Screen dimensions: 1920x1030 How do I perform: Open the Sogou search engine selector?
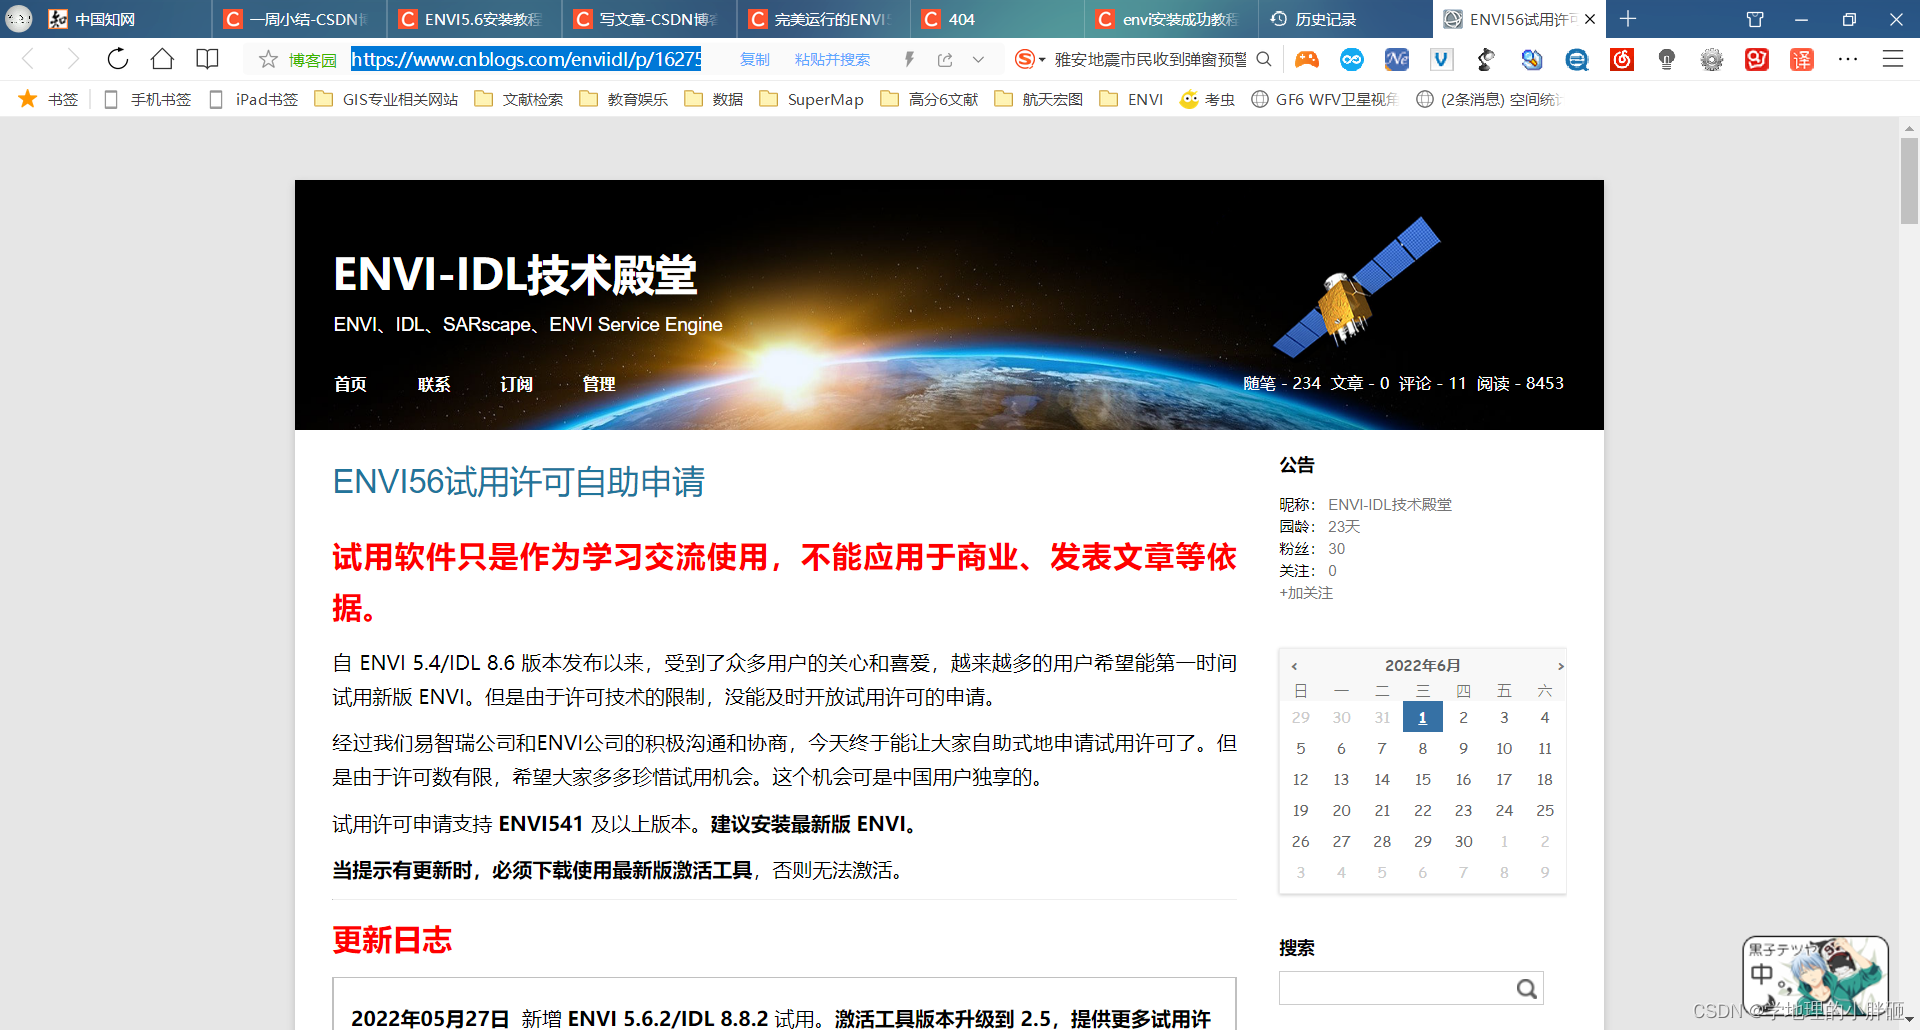tap(1029, 59)
